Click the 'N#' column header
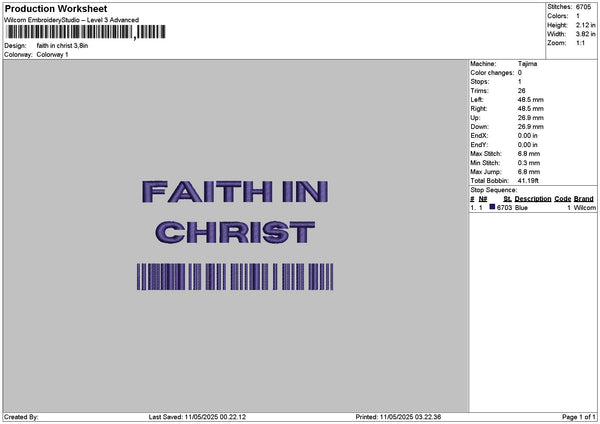 [x=483, y=199]
